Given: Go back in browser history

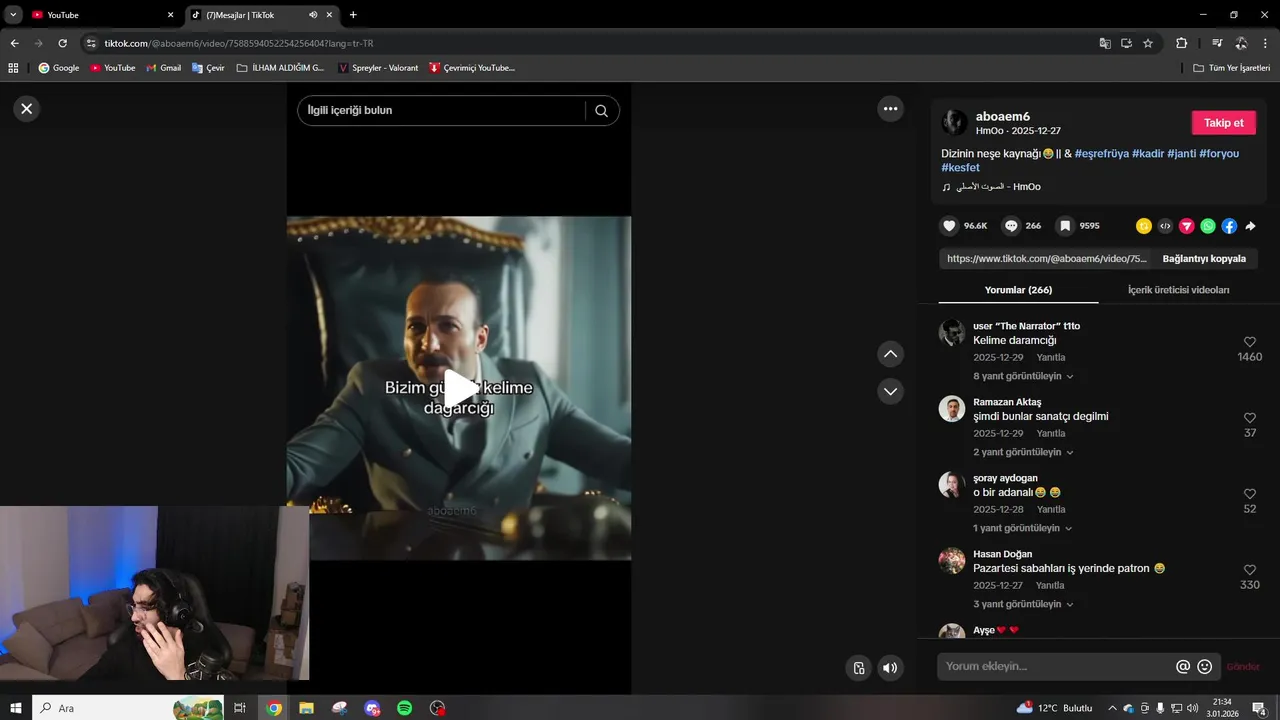Looking at the screenshot, I should click(14, 44).
